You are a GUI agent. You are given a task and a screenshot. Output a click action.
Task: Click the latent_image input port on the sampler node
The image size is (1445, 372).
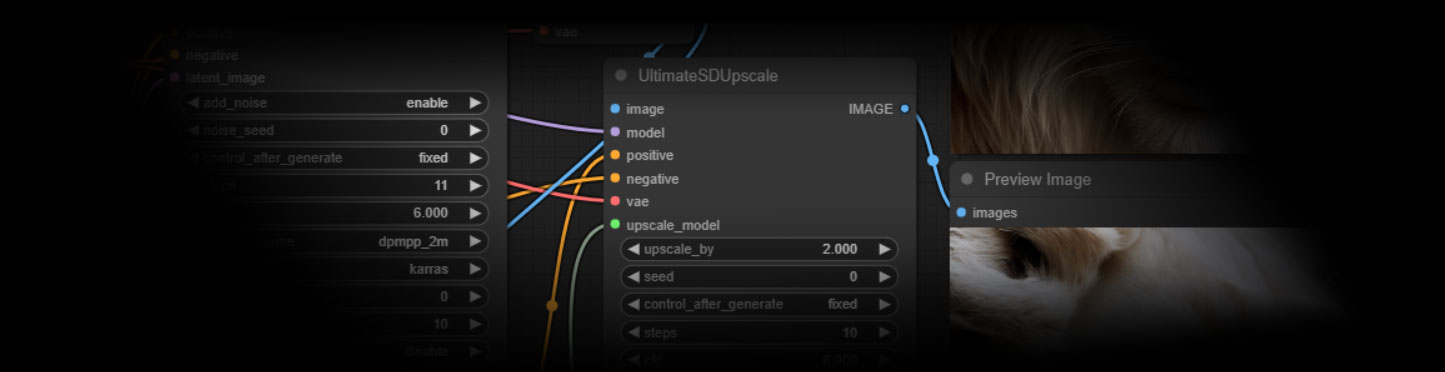[175, 78]
